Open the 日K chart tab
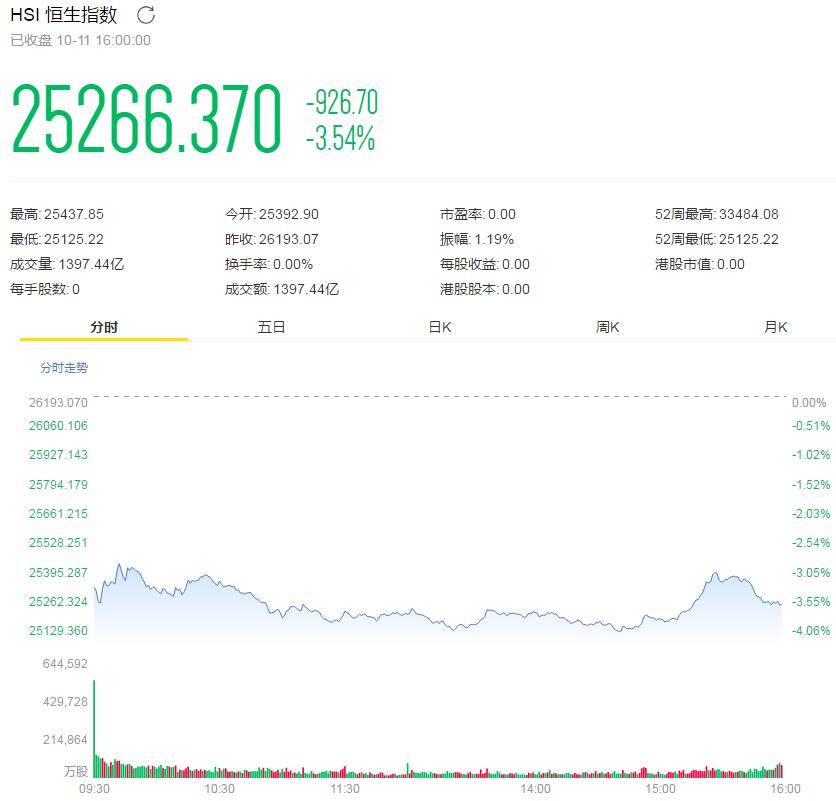The image size is (836, 801). pos(440,327)
